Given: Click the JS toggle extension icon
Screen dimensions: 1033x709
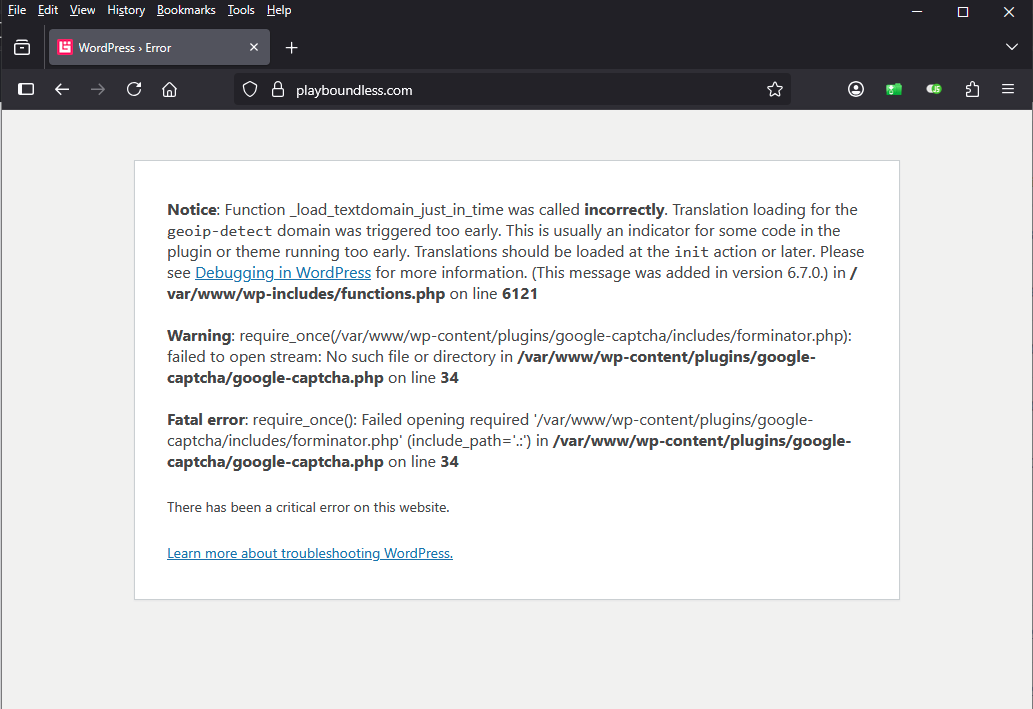Looking at the screenshot, I should click(x=934, y=89).
